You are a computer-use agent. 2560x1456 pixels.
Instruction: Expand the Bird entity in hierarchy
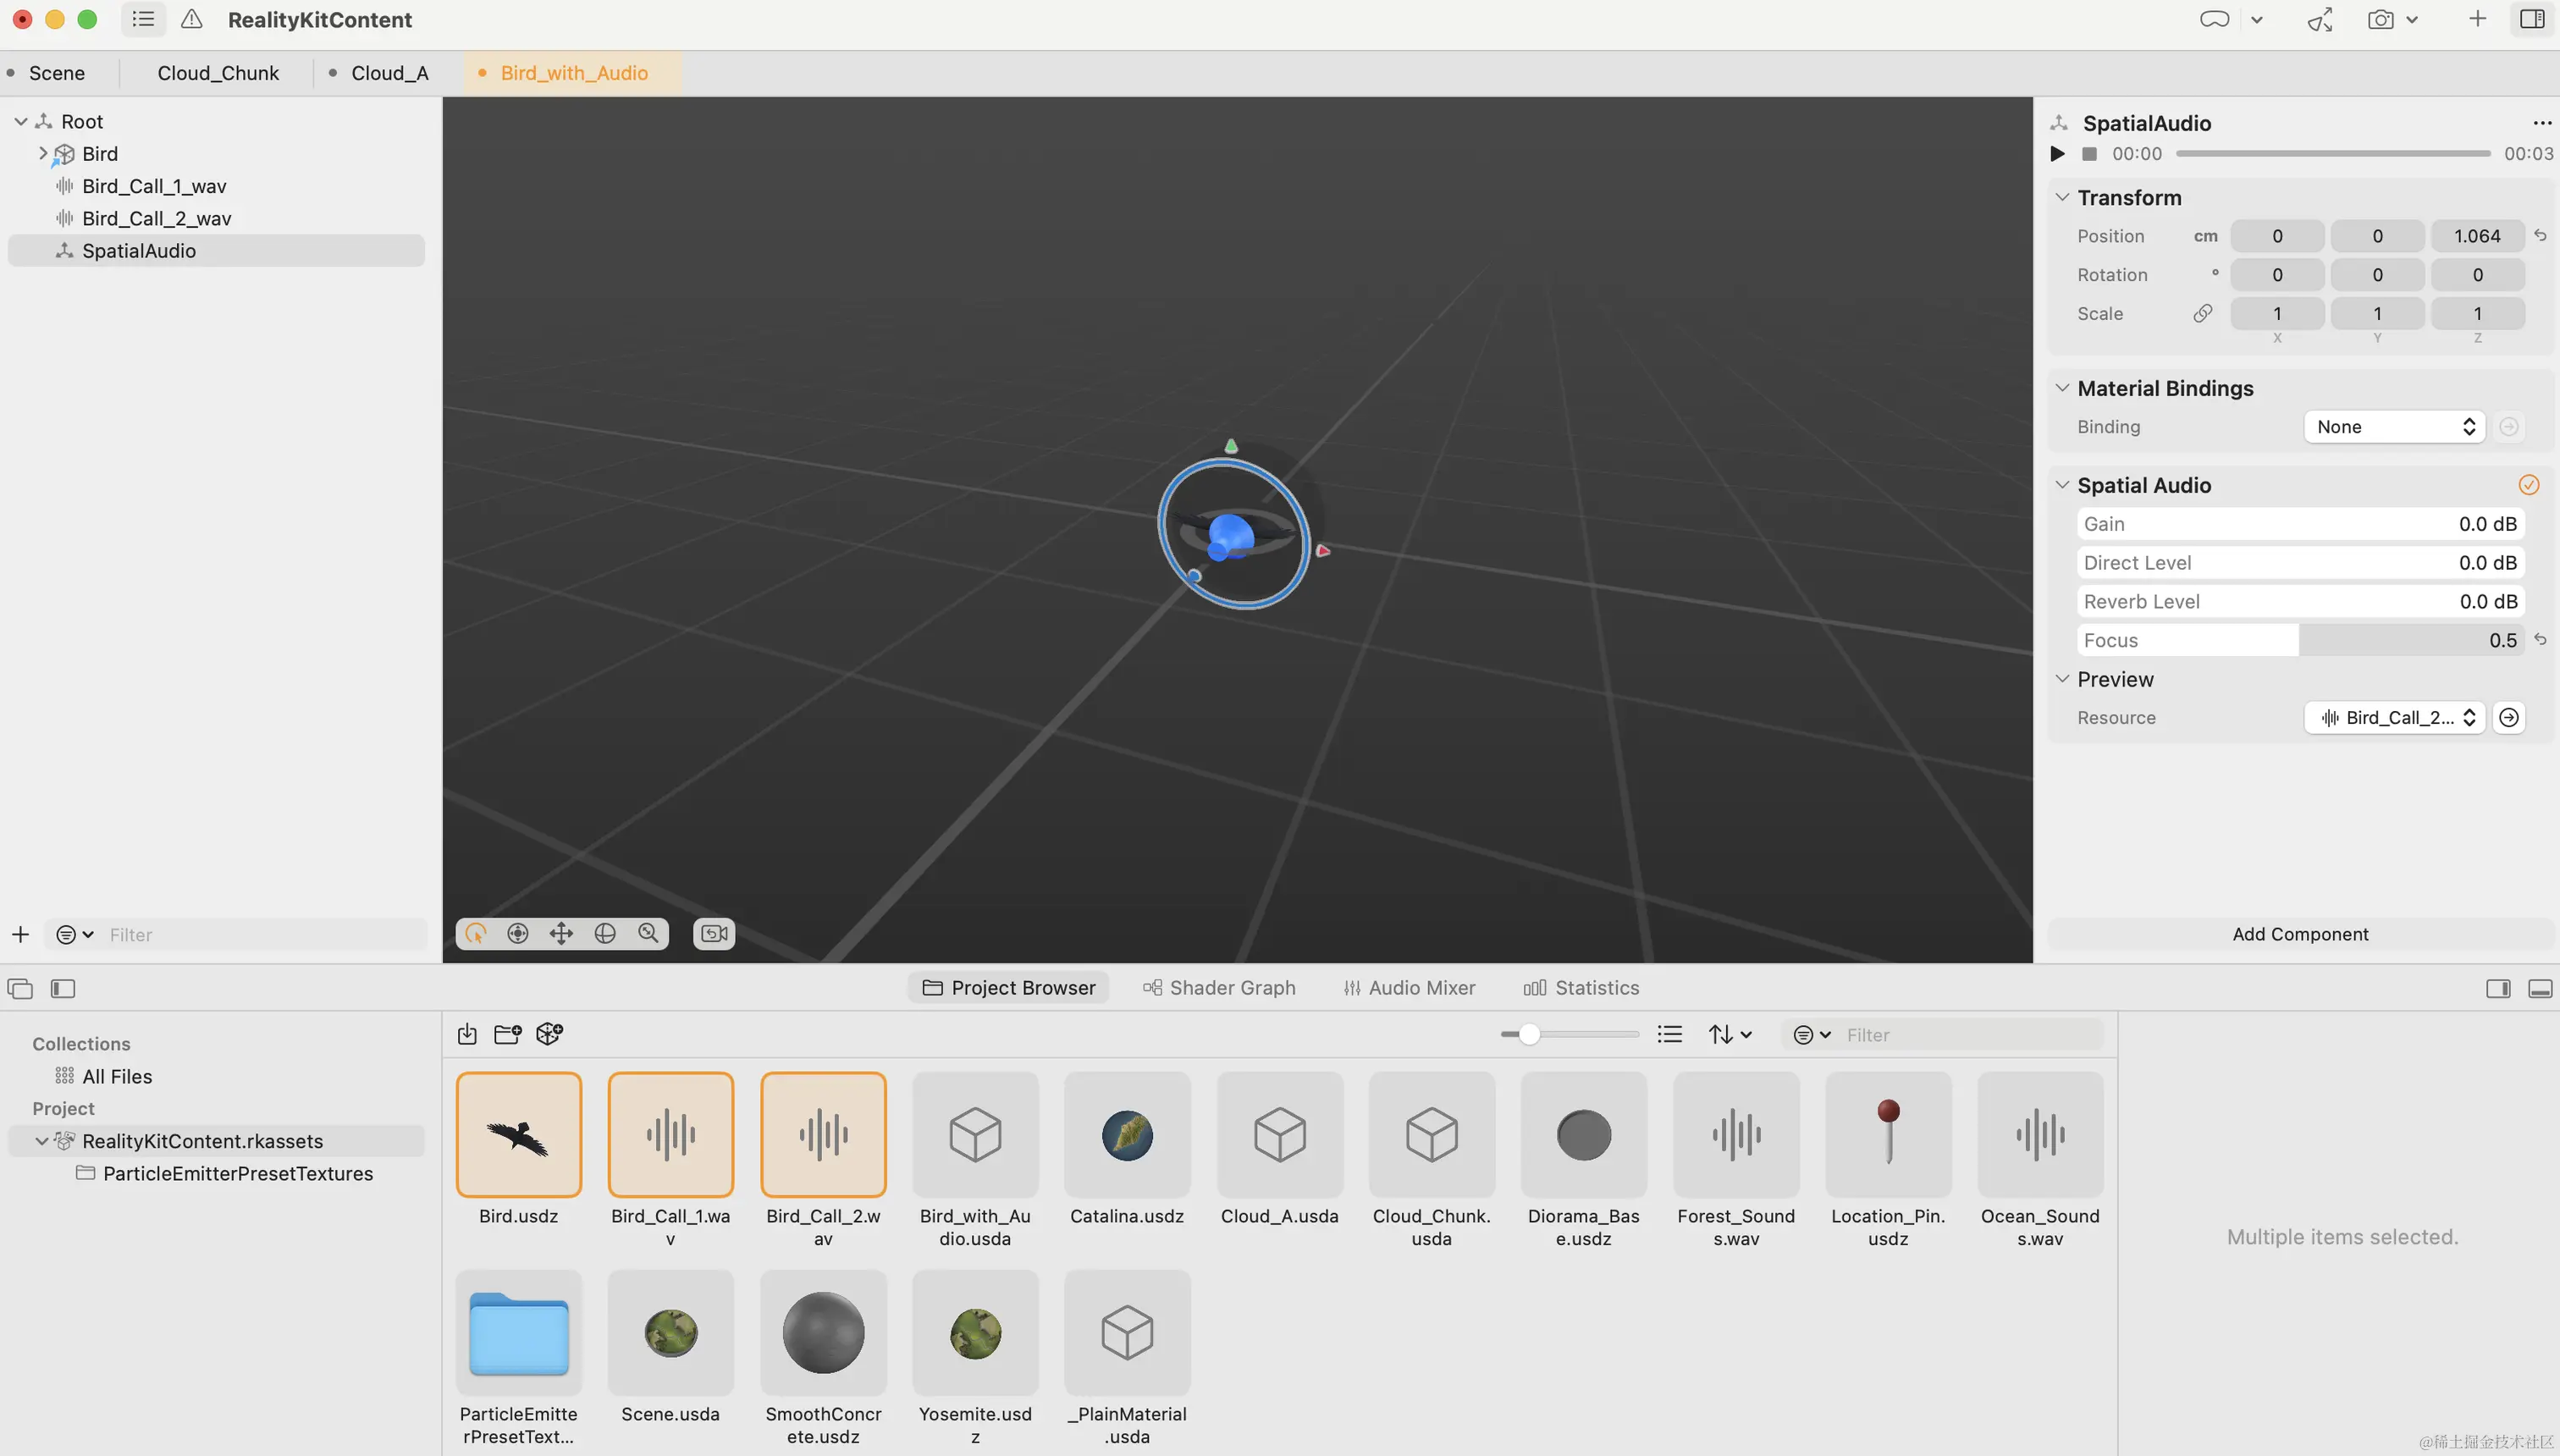coord(42,153)
